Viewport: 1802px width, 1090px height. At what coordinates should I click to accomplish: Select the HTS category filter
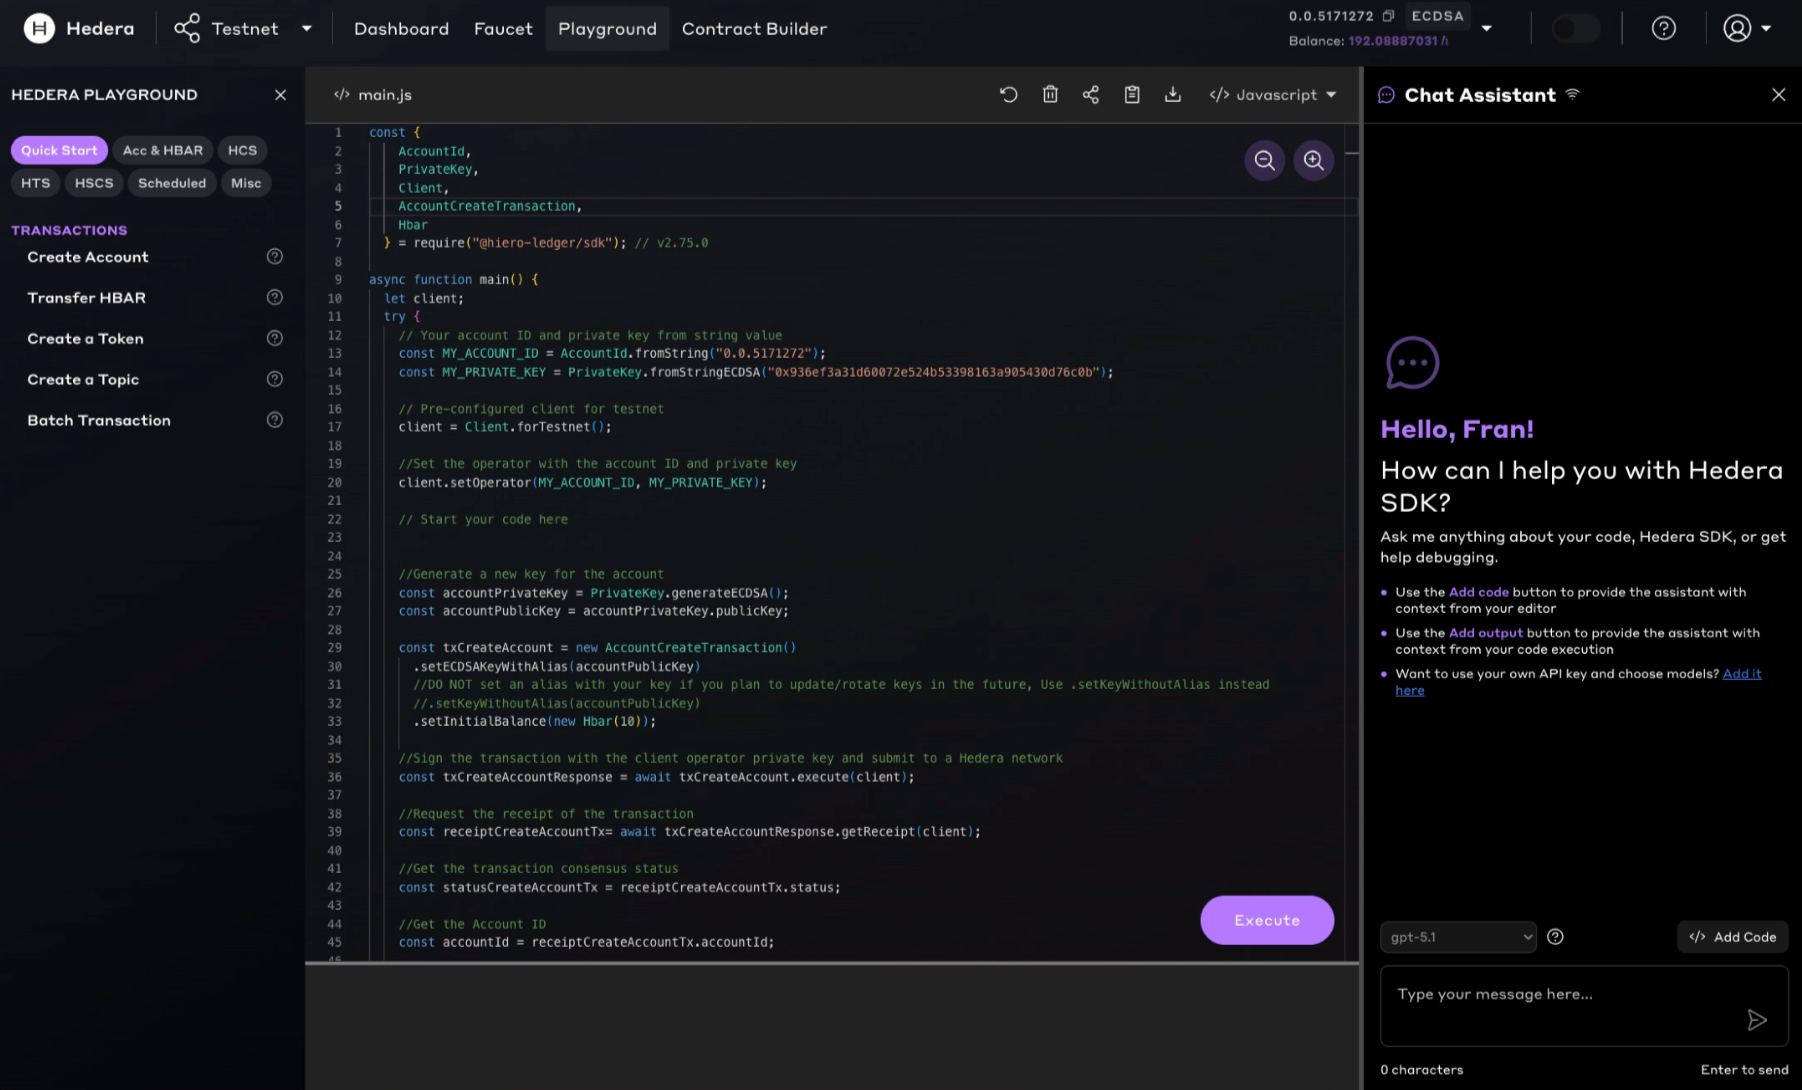click(35, 182)
